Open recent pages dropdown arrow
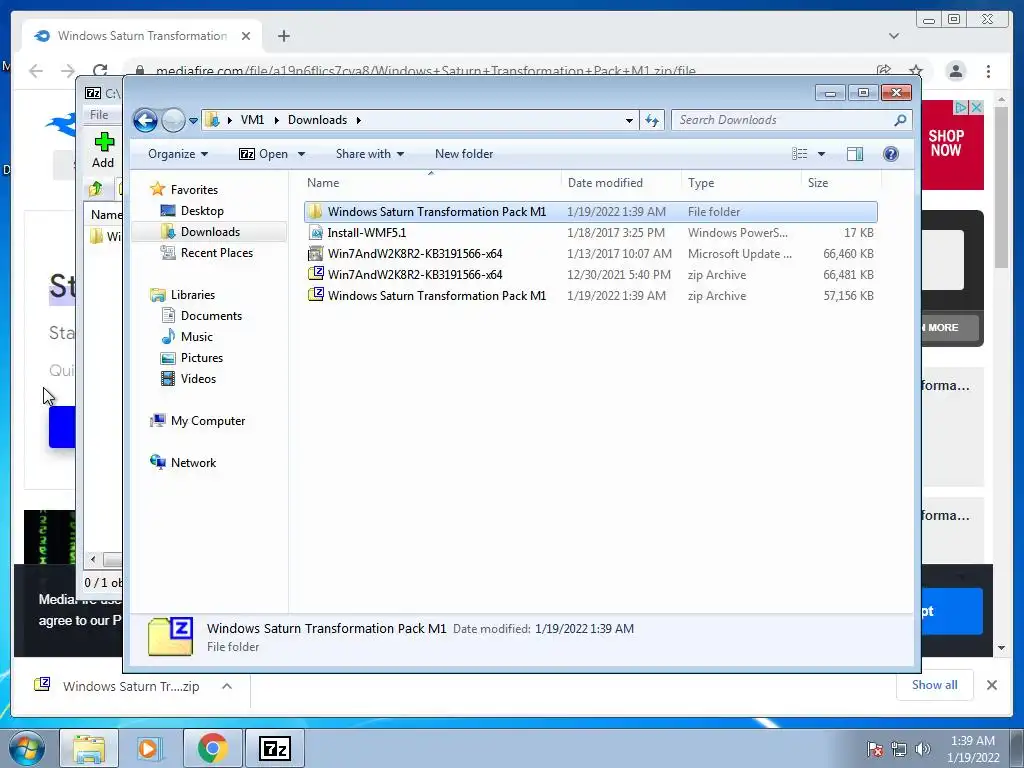Image resolution: width=1024 pixels, height=768 pixels. (x=193, y=121)
